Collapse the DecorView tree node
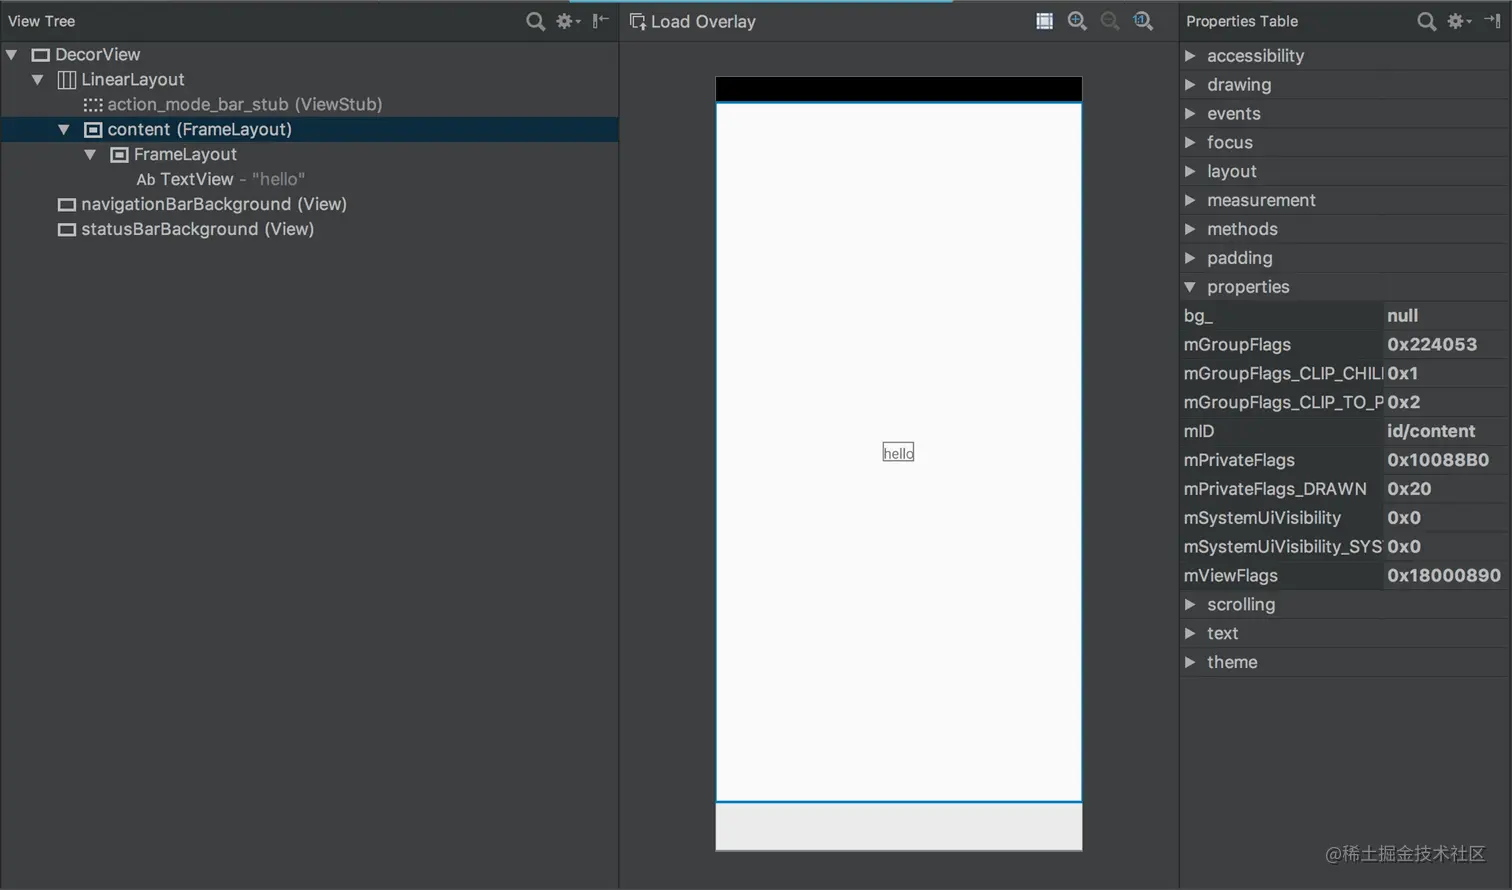This screenshot has height=890, width=1512. pos(12,54)
